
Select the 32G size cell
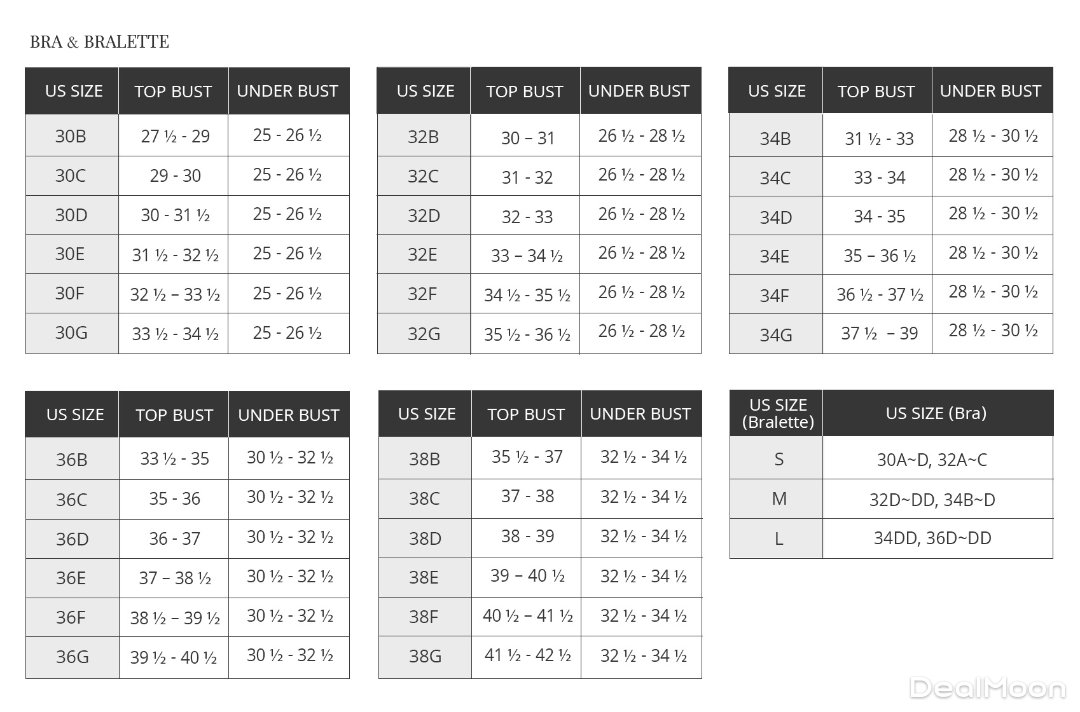pos(424,334)
